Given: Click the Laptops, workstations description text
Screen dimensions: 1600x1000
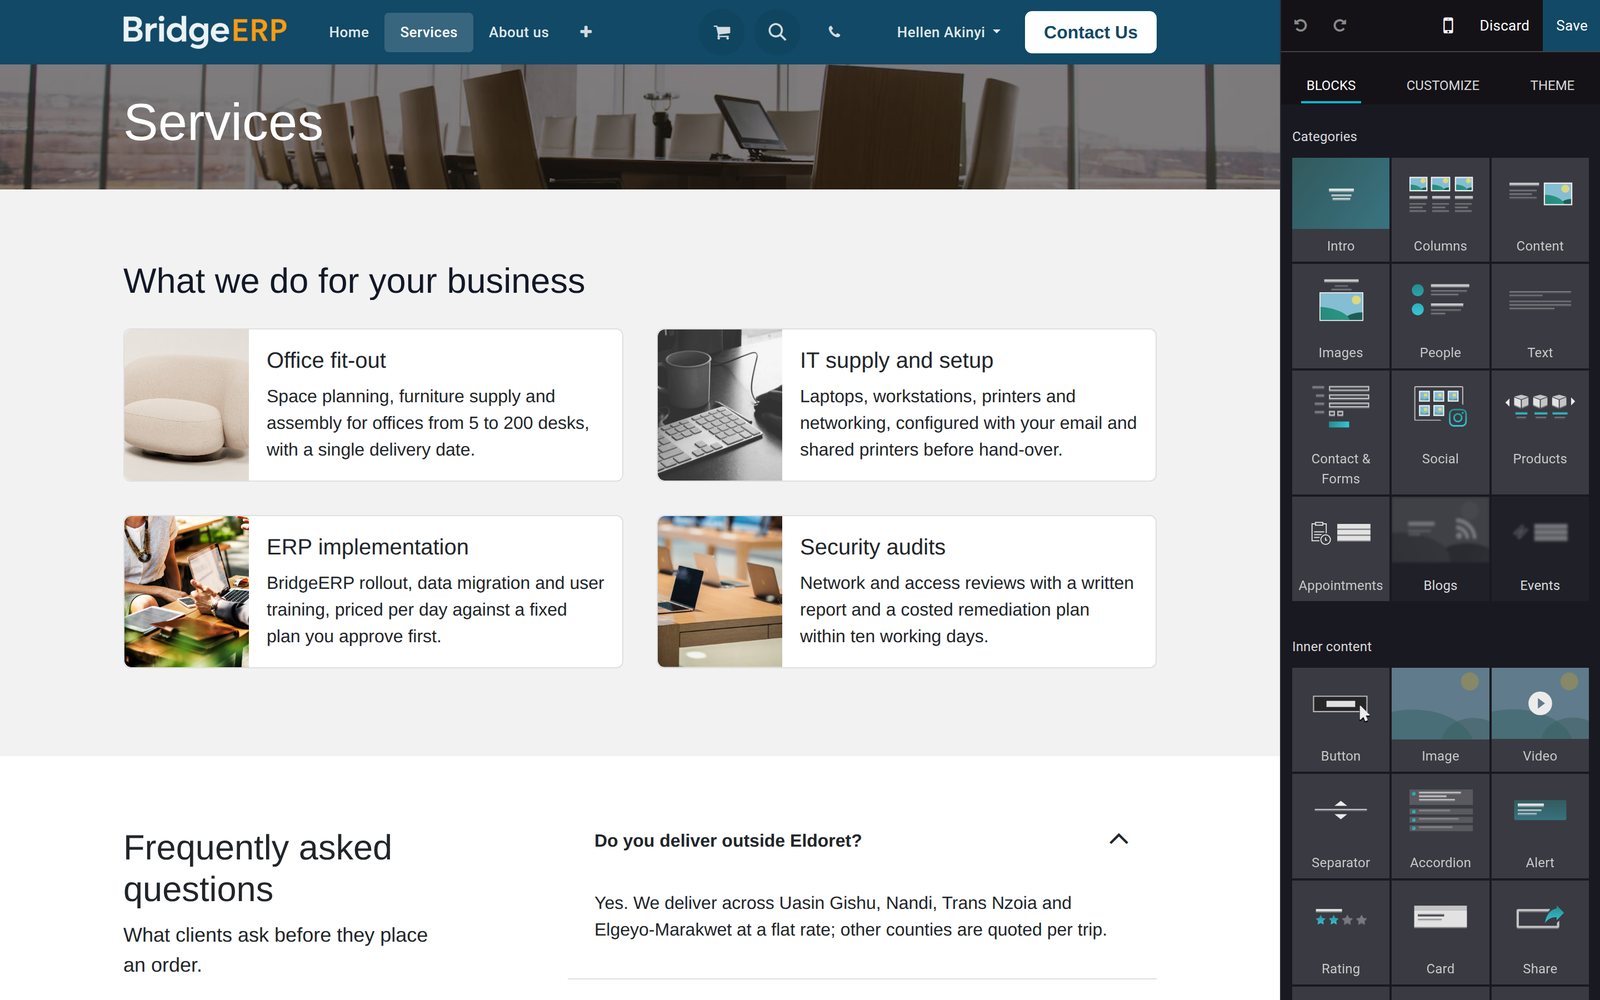Looking at the screenshot, I should coord(968,423).
